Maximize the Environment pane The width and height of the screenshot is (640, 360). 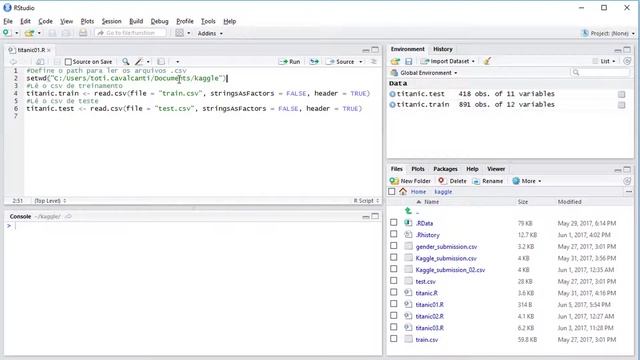point(627,50)
